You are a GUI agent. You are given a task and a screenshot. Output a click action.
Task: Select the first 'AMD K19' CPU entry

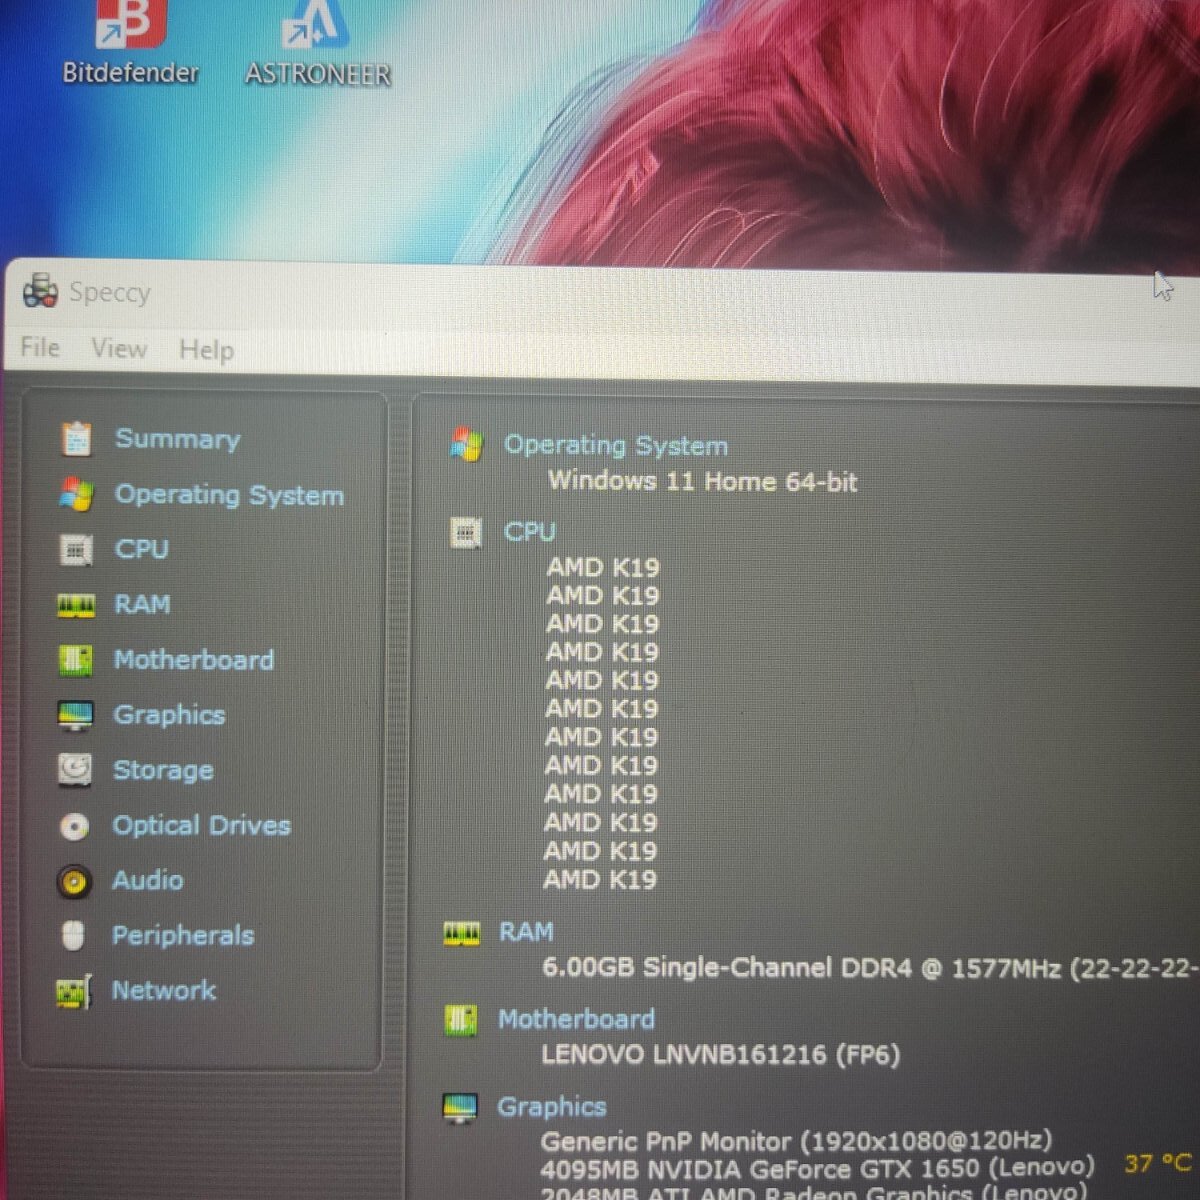tap(603, 567)
